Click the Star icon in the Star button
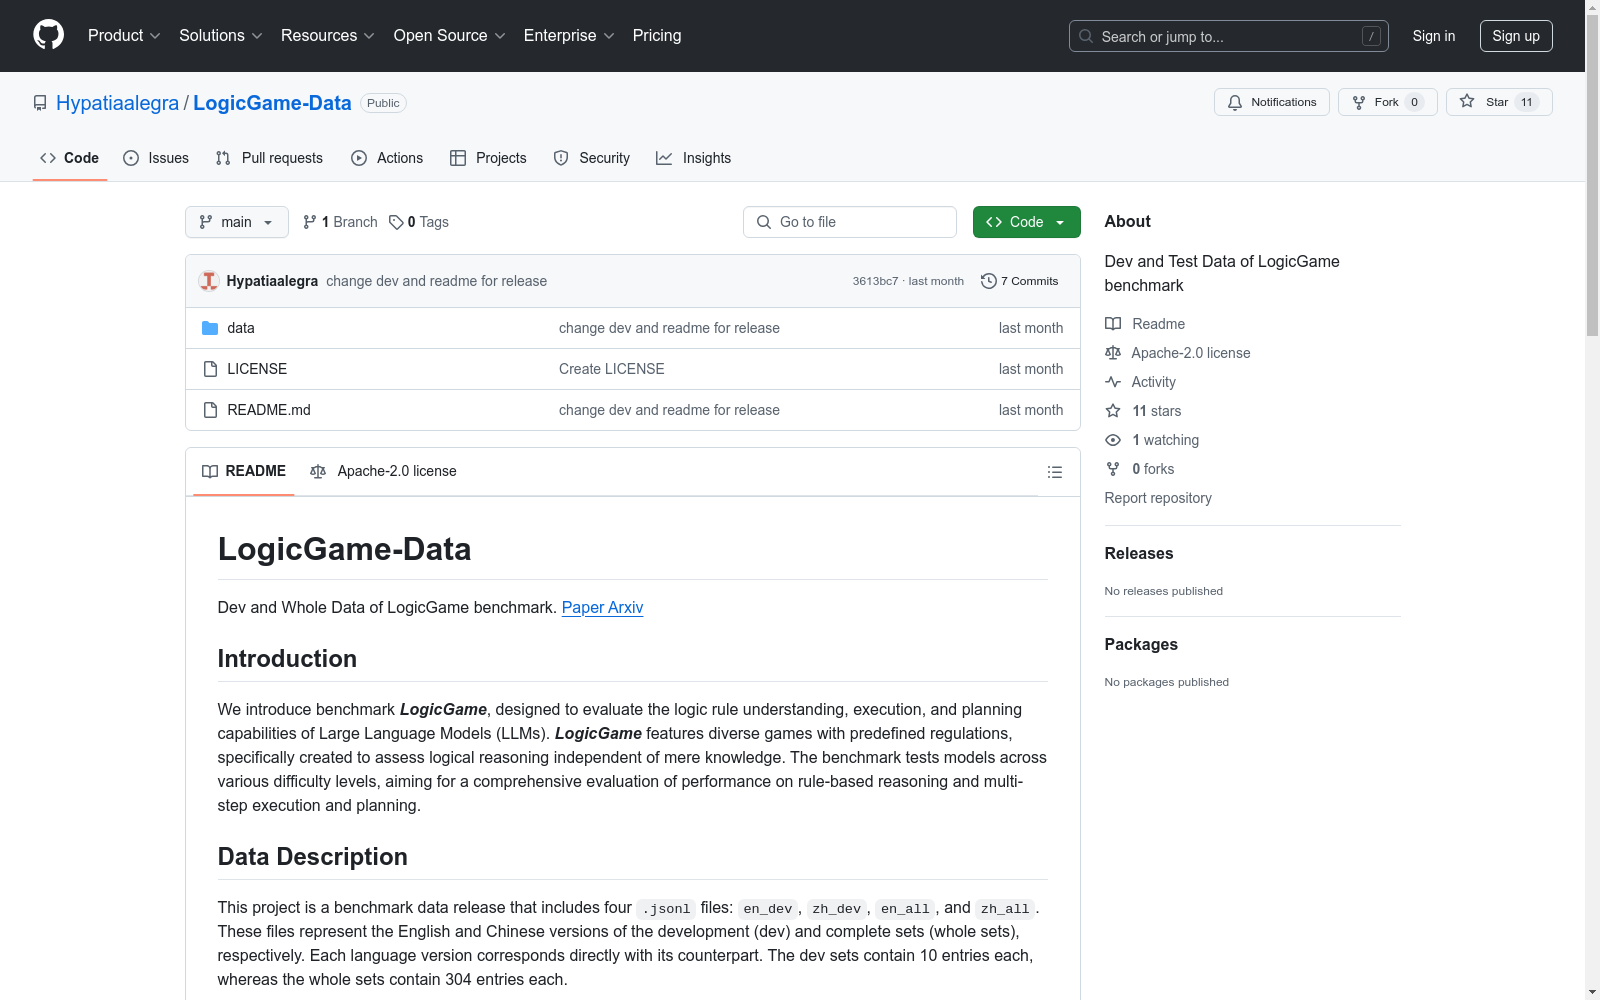The image size is (1600, 1000). click(1467, 101)
